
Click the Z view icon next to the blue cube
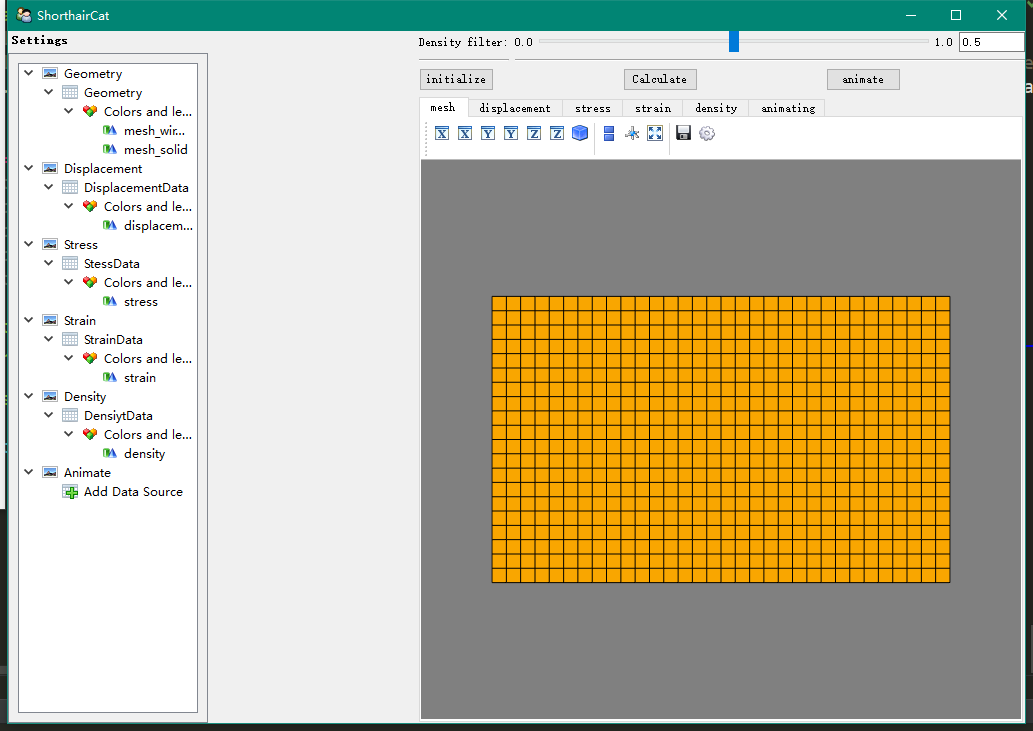click(557, 134)
